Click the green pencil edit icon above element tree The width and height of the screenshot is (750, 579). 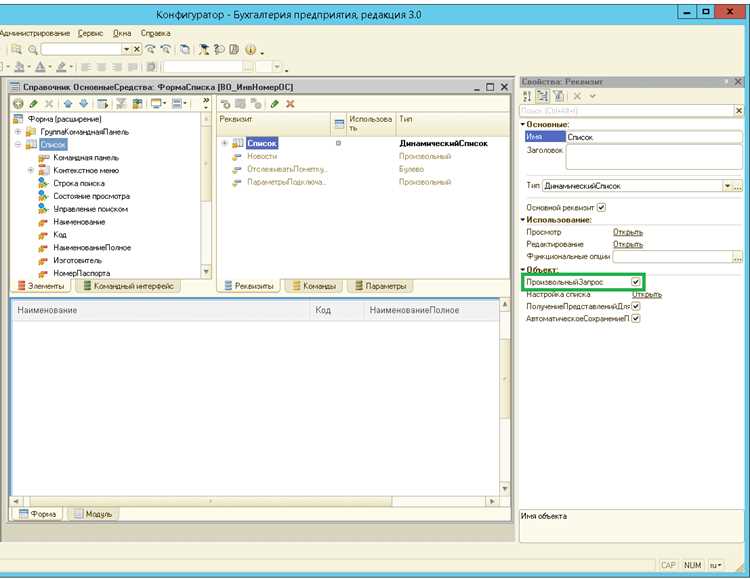click(33, 103)
